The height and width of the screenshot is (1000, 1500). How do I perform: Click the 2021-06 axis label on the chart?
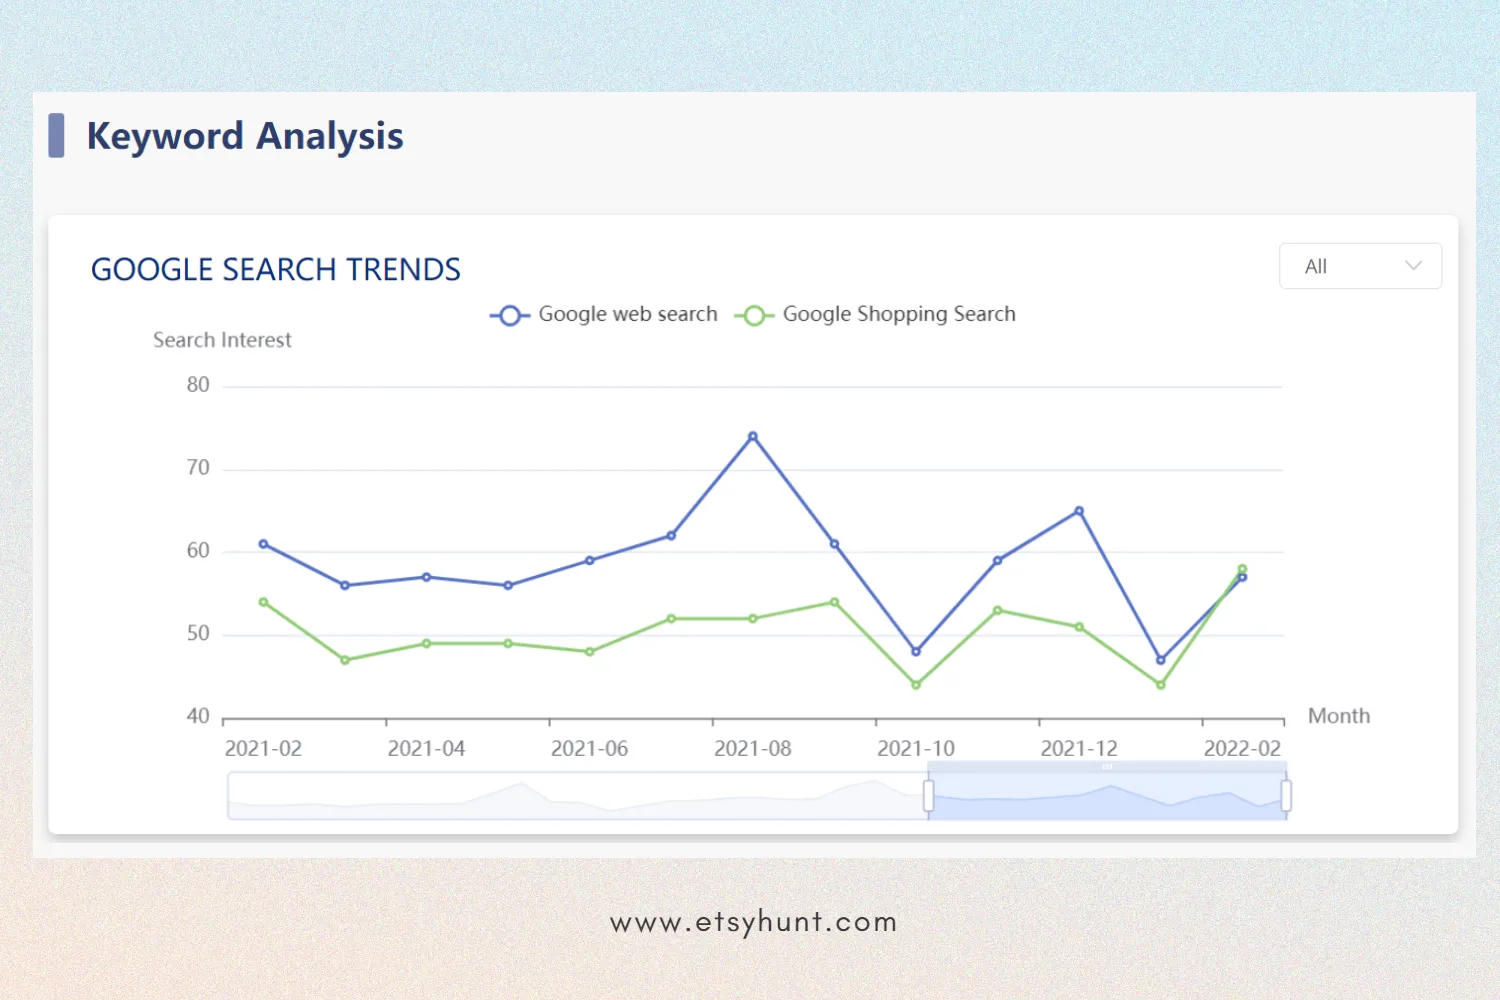[589, 748]
